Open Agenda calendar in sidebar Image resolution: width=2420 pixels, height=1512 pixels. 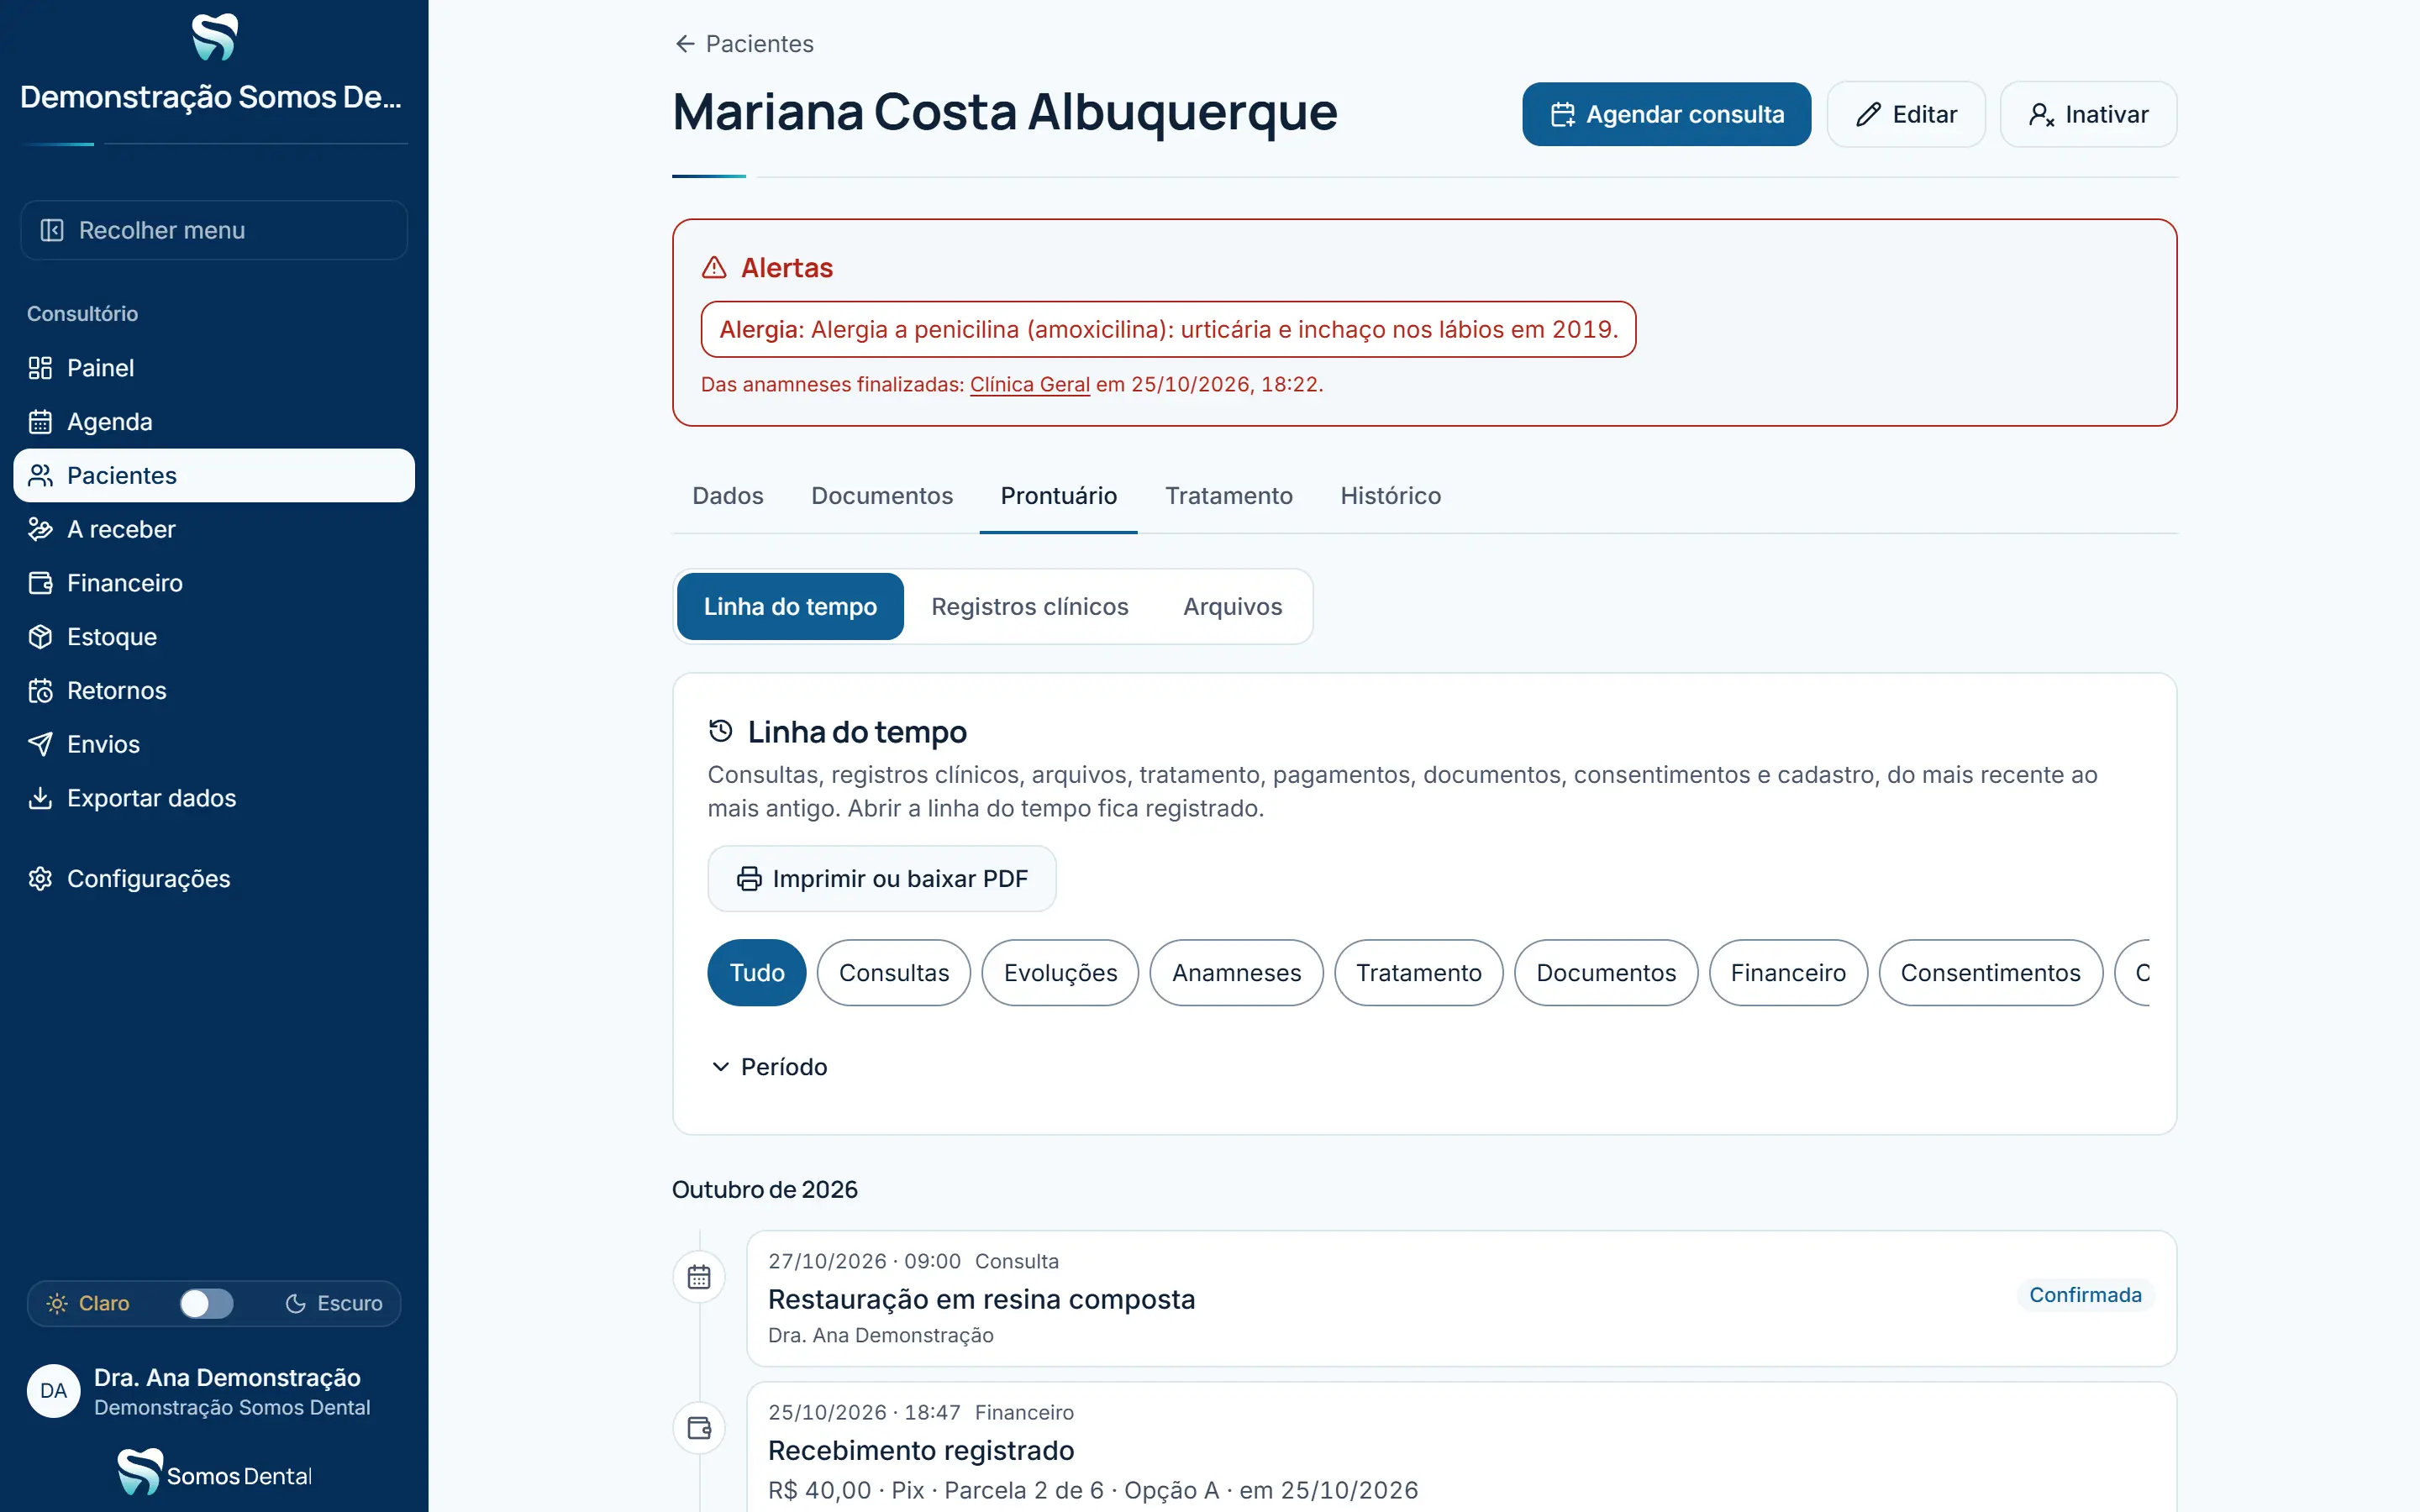(x=213, y=422)
